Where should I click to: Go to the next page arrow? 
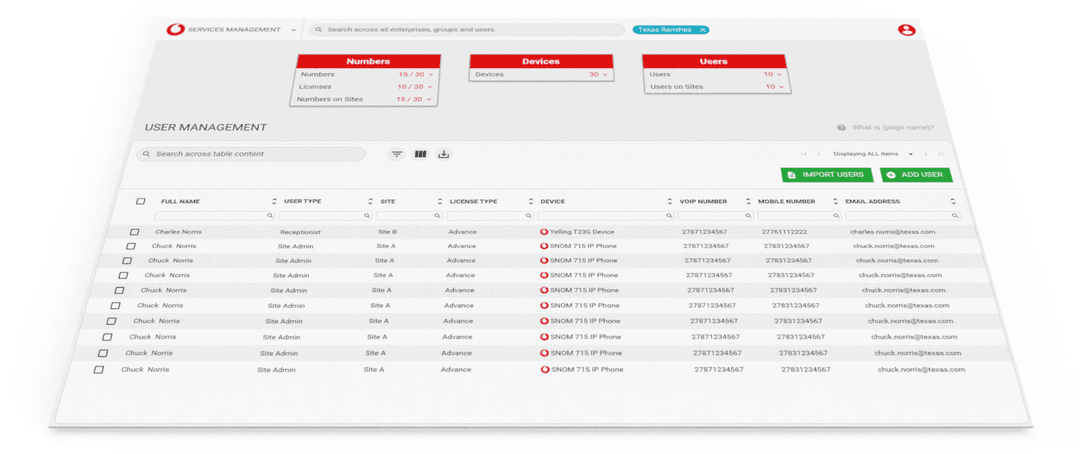926,154
